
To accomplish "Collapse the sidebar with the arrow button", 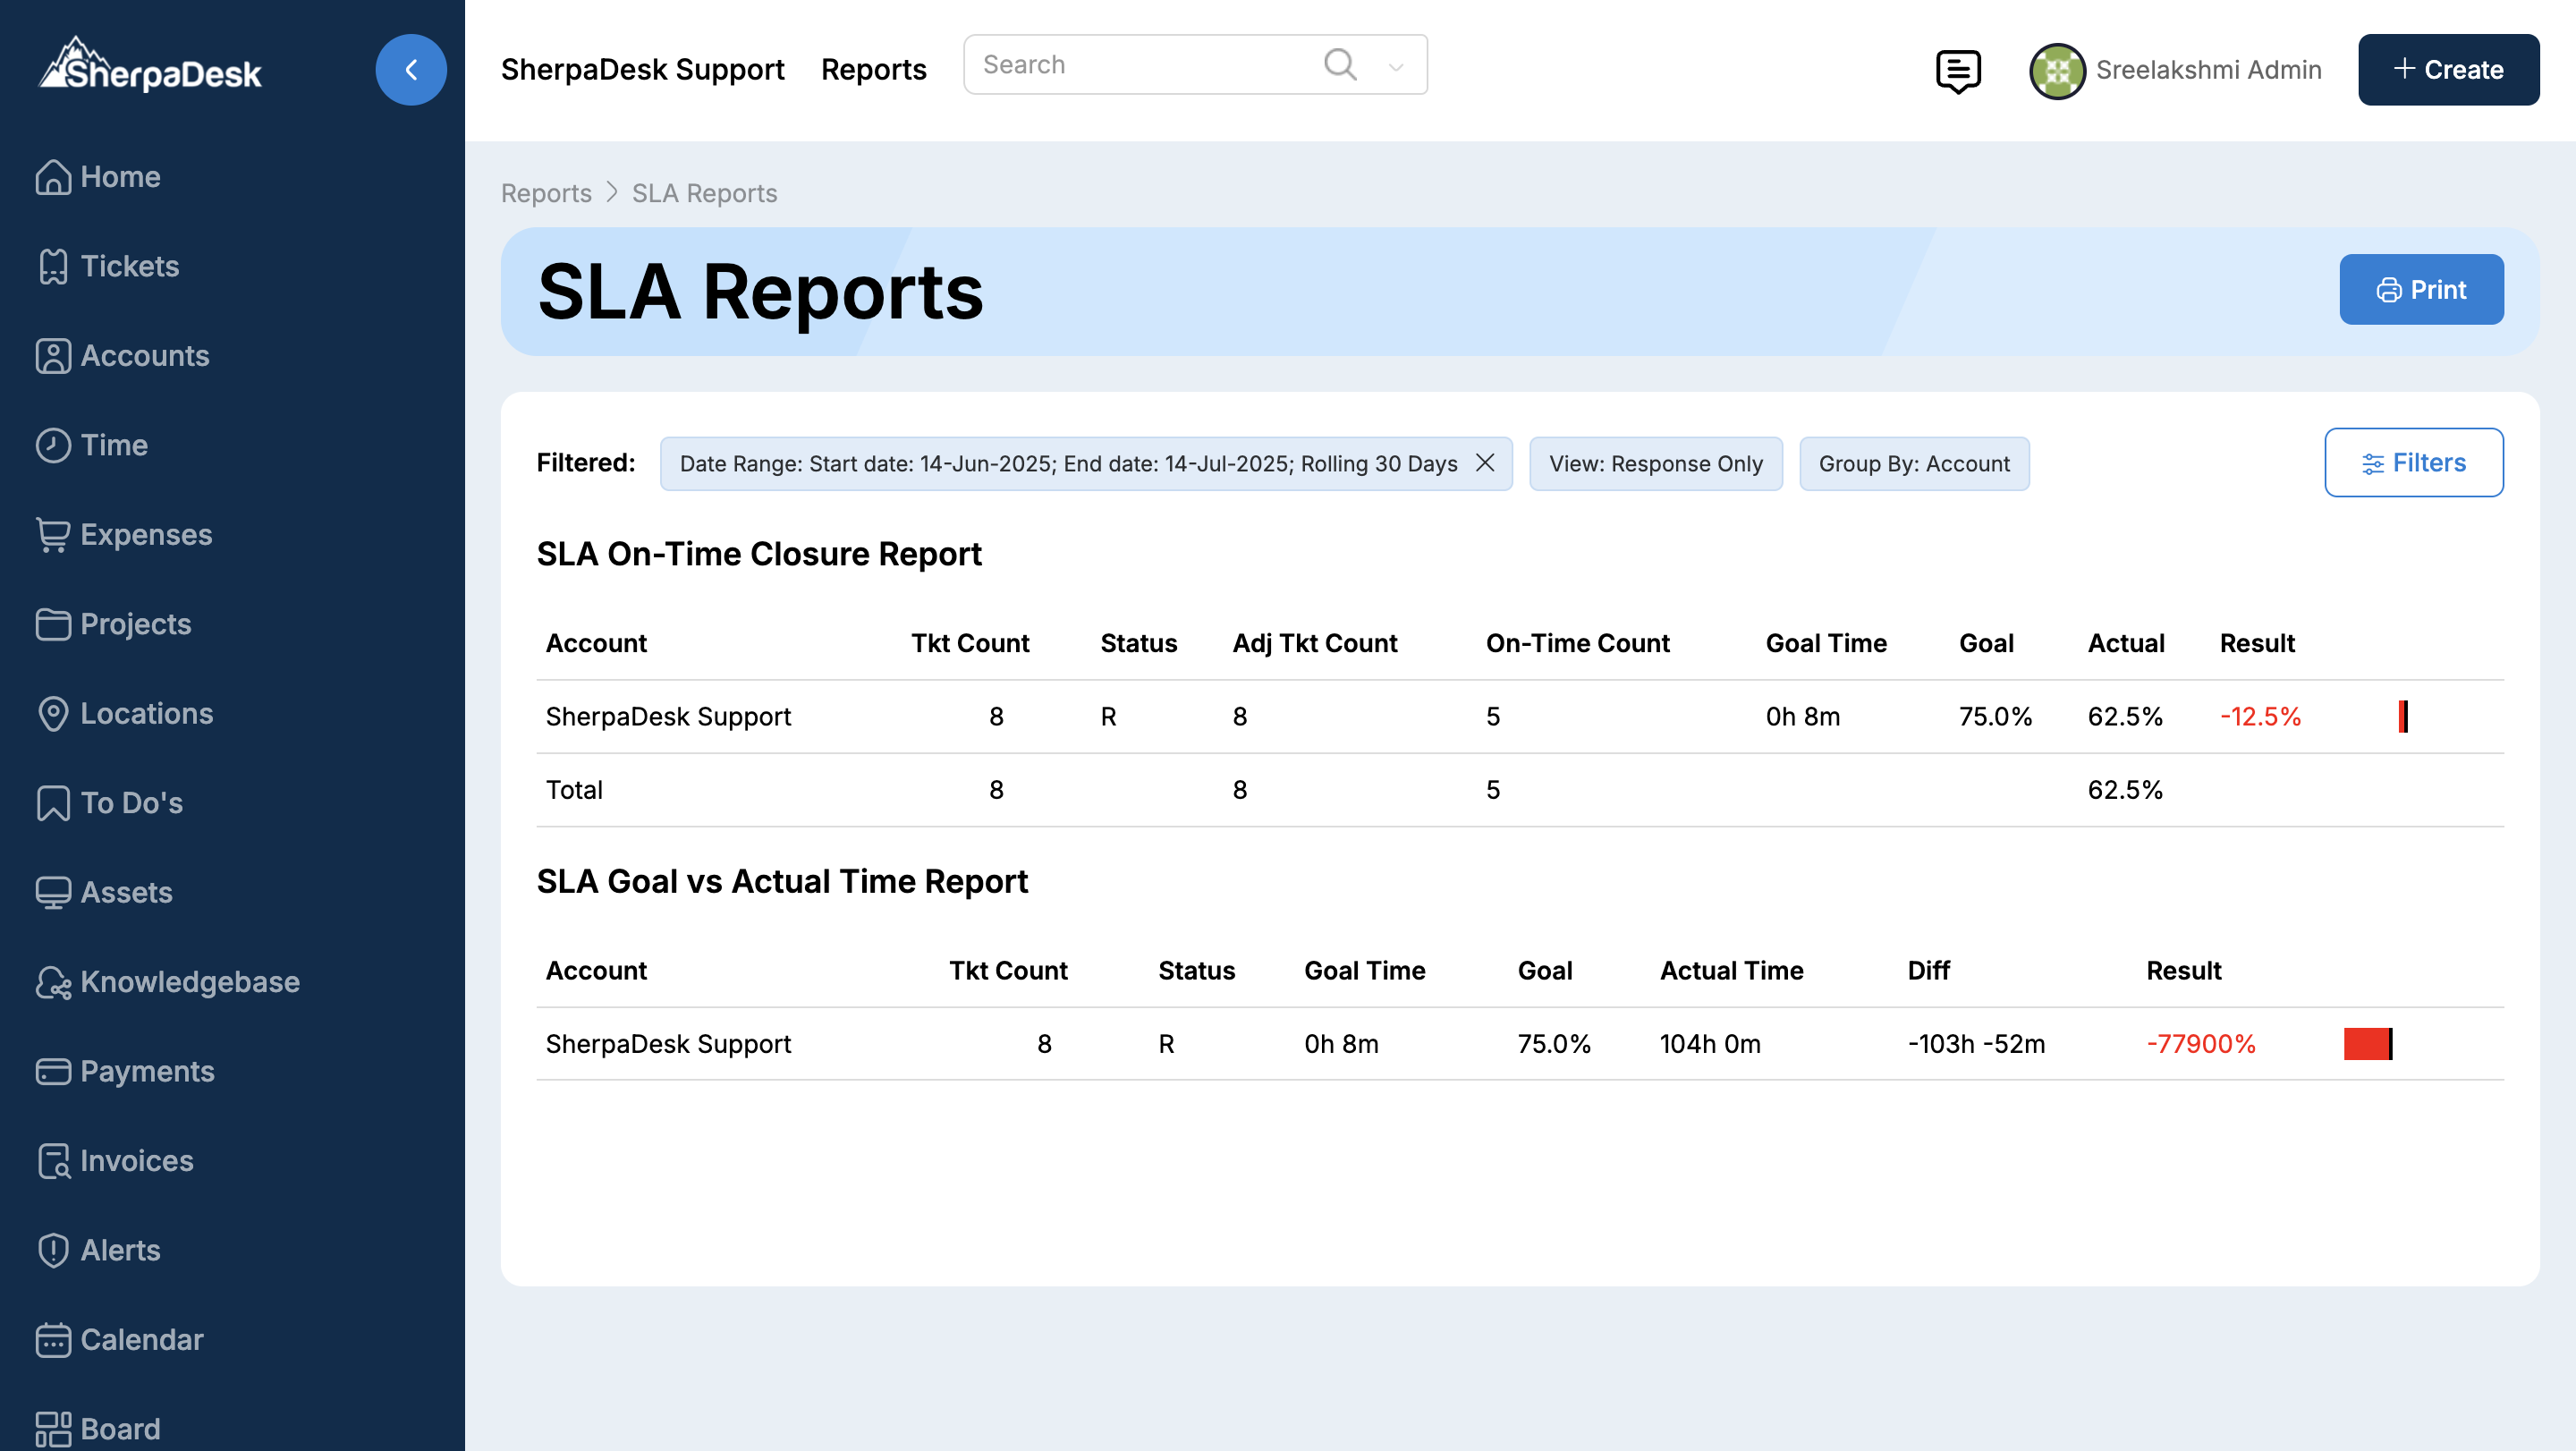I will tap(410, 70).
